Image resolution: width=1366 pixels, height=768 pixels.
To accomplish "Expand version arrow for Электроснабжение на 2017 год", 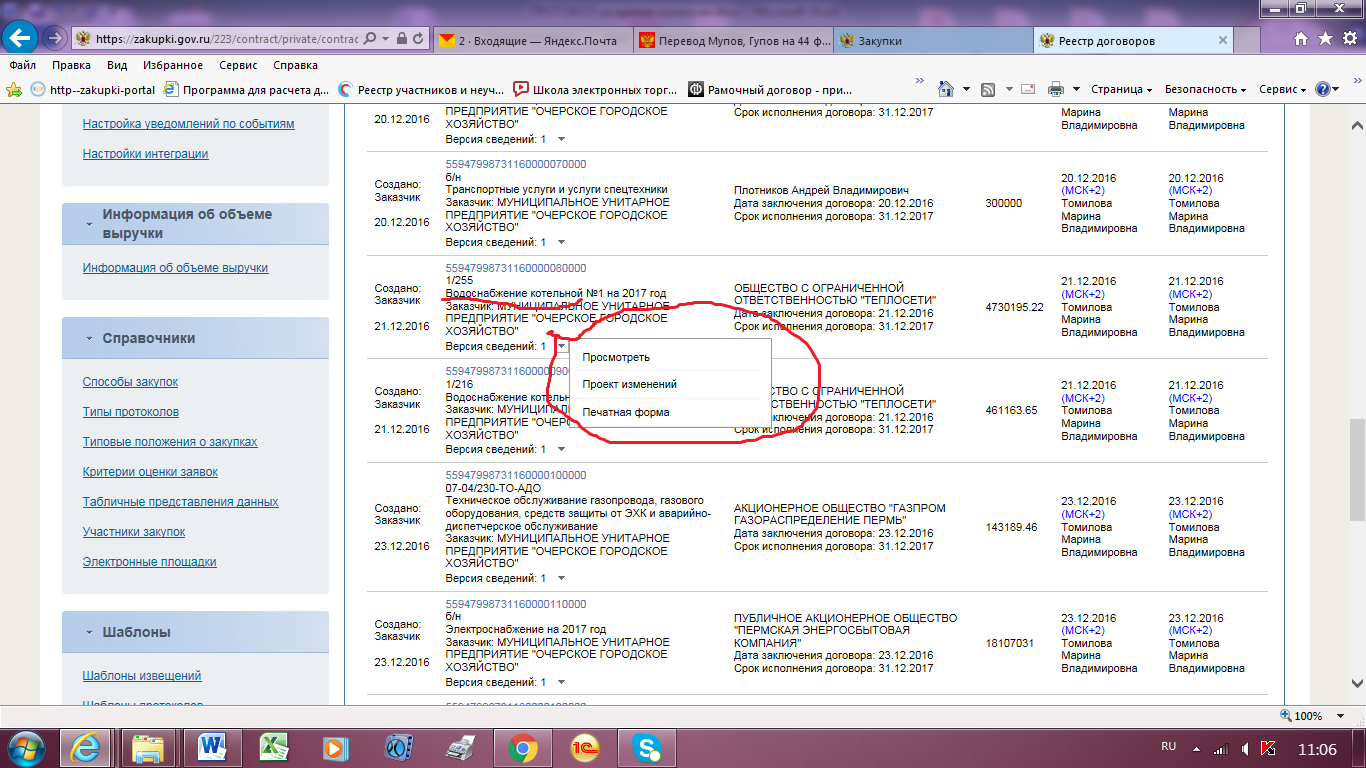I will (561, 682).
